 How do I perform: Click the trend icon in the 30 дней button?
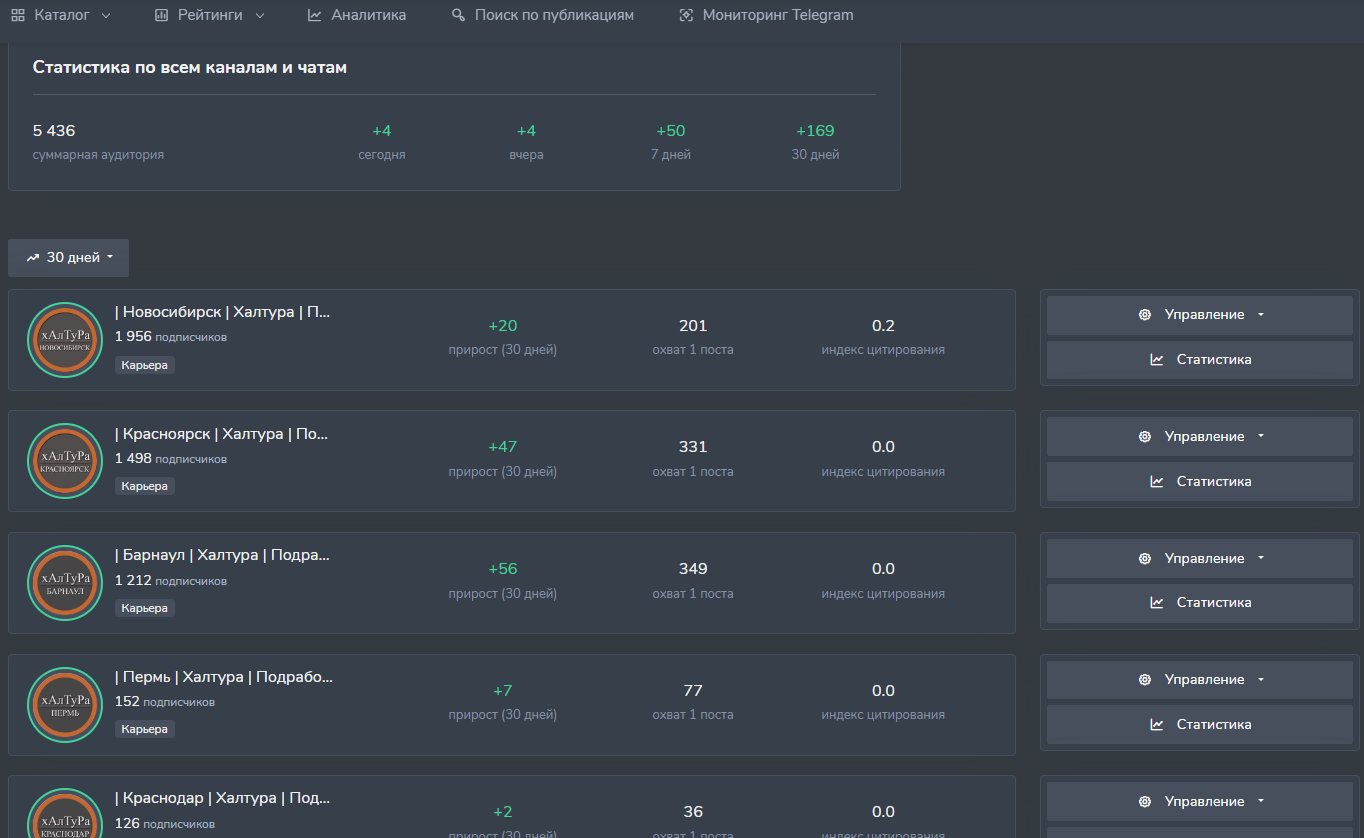click(33, 258)
